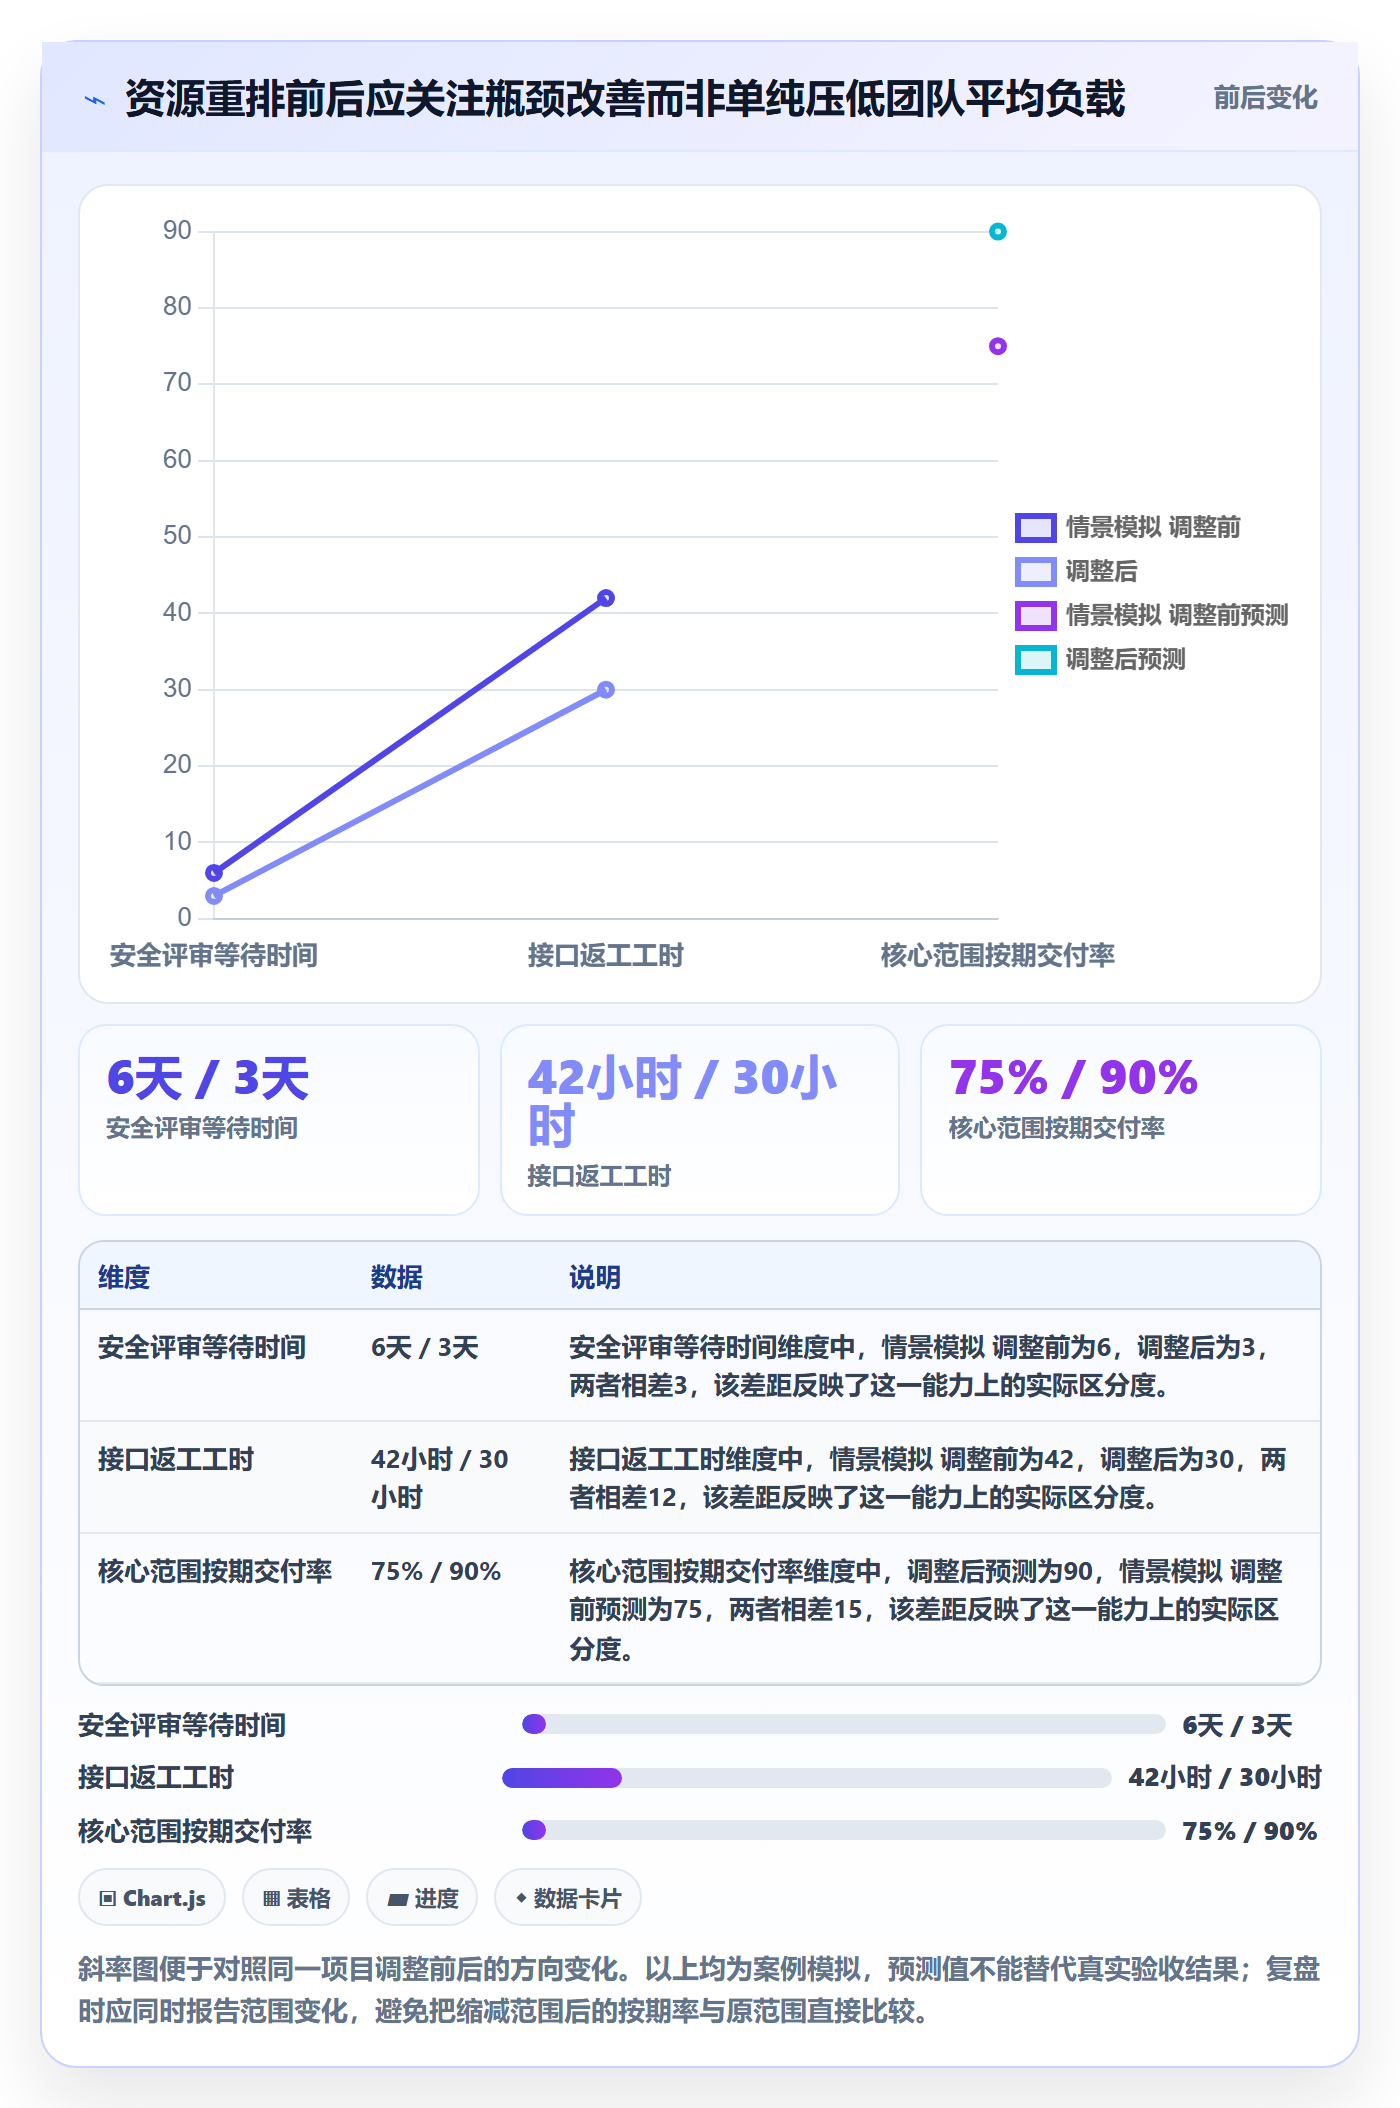Click the 接口返工工时 x-axis label
Screen dimensions: 1400x2108
(606, 955)
